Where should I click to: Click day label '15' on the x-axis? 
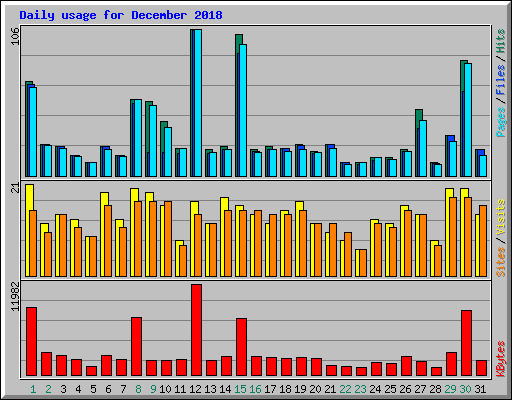point(240,389)
